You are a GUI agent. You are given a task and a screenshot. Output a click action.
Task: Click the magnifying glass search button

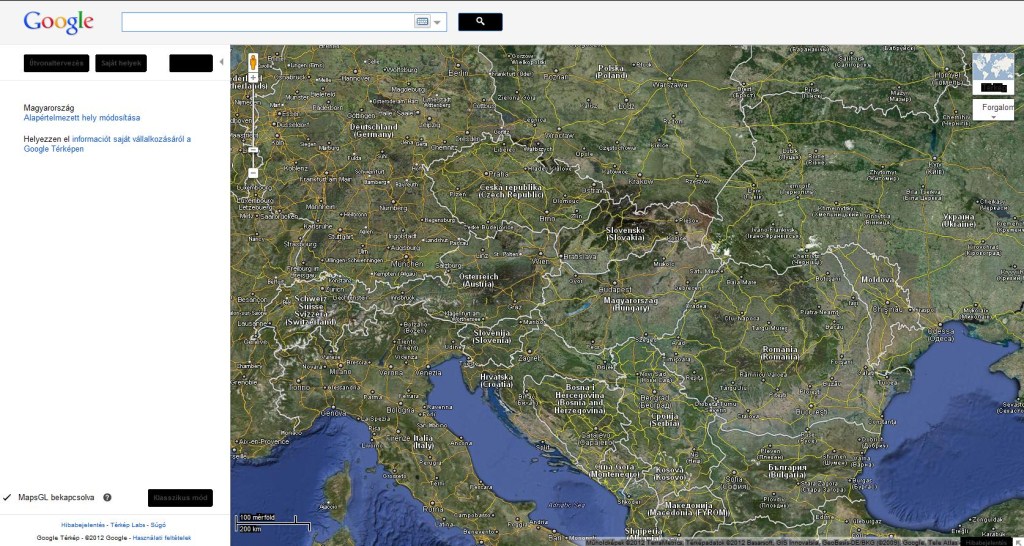(x=480, y=22)
